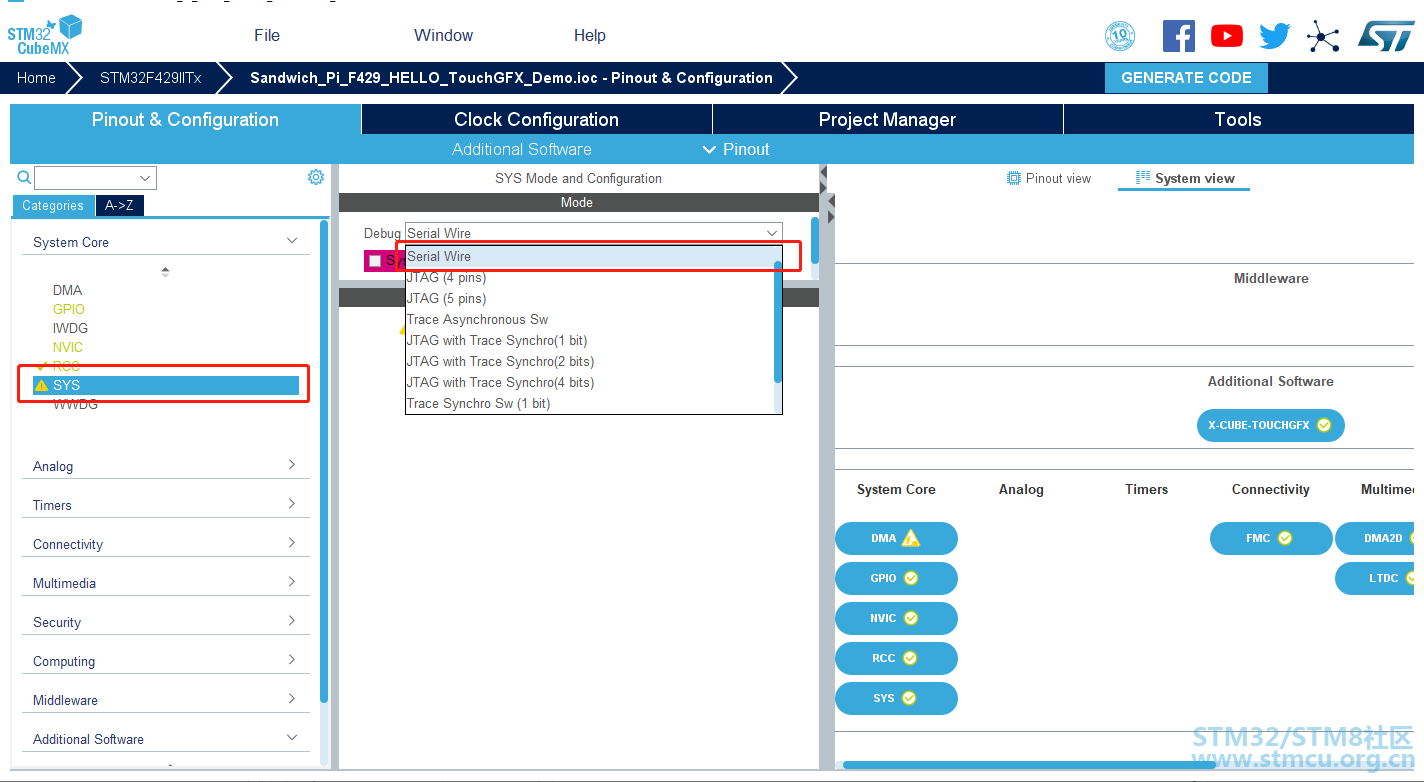Click the search magnifier icon
This screenshot has height=782, width=1424.
pyautogui.click(x=24, y=178)
